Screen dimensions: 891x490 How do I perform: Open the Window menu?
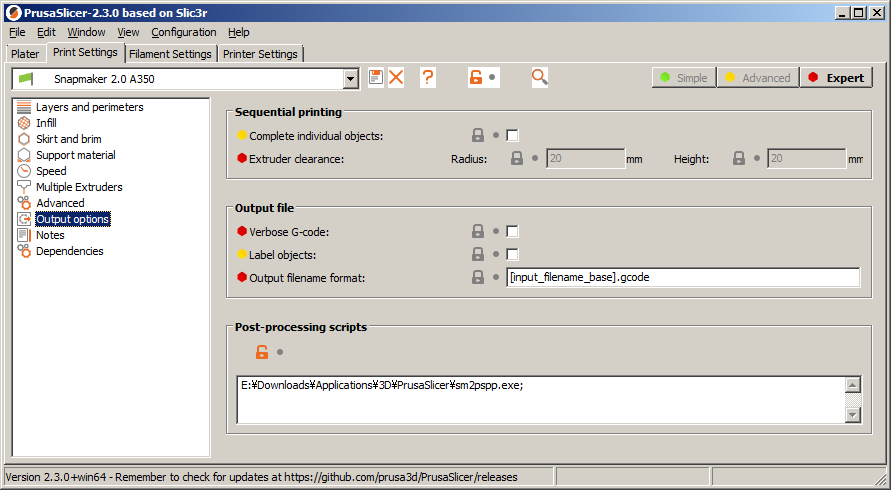tap(86, 32)
